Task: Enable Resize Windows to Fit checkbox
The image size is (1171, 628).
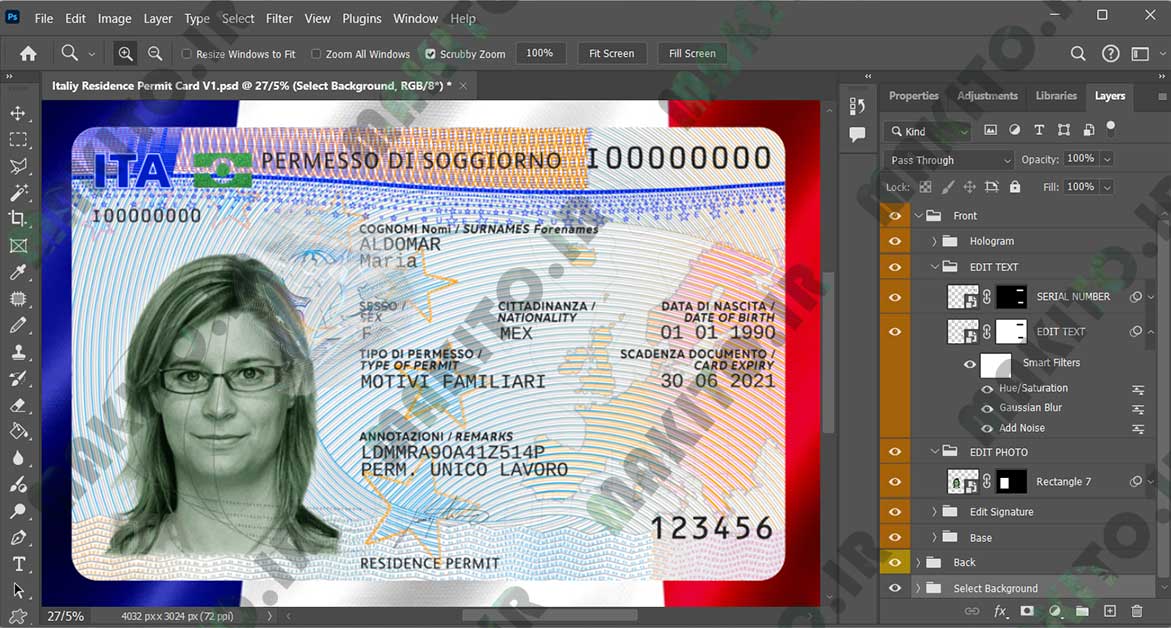Action: pyautogui.click(x=187, y=54)
